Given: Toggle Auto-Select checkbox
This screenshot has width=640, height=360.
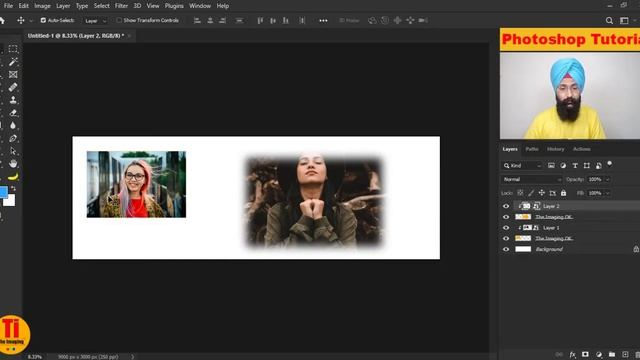Looking at the screenshot, I should (x=43, y=20).
